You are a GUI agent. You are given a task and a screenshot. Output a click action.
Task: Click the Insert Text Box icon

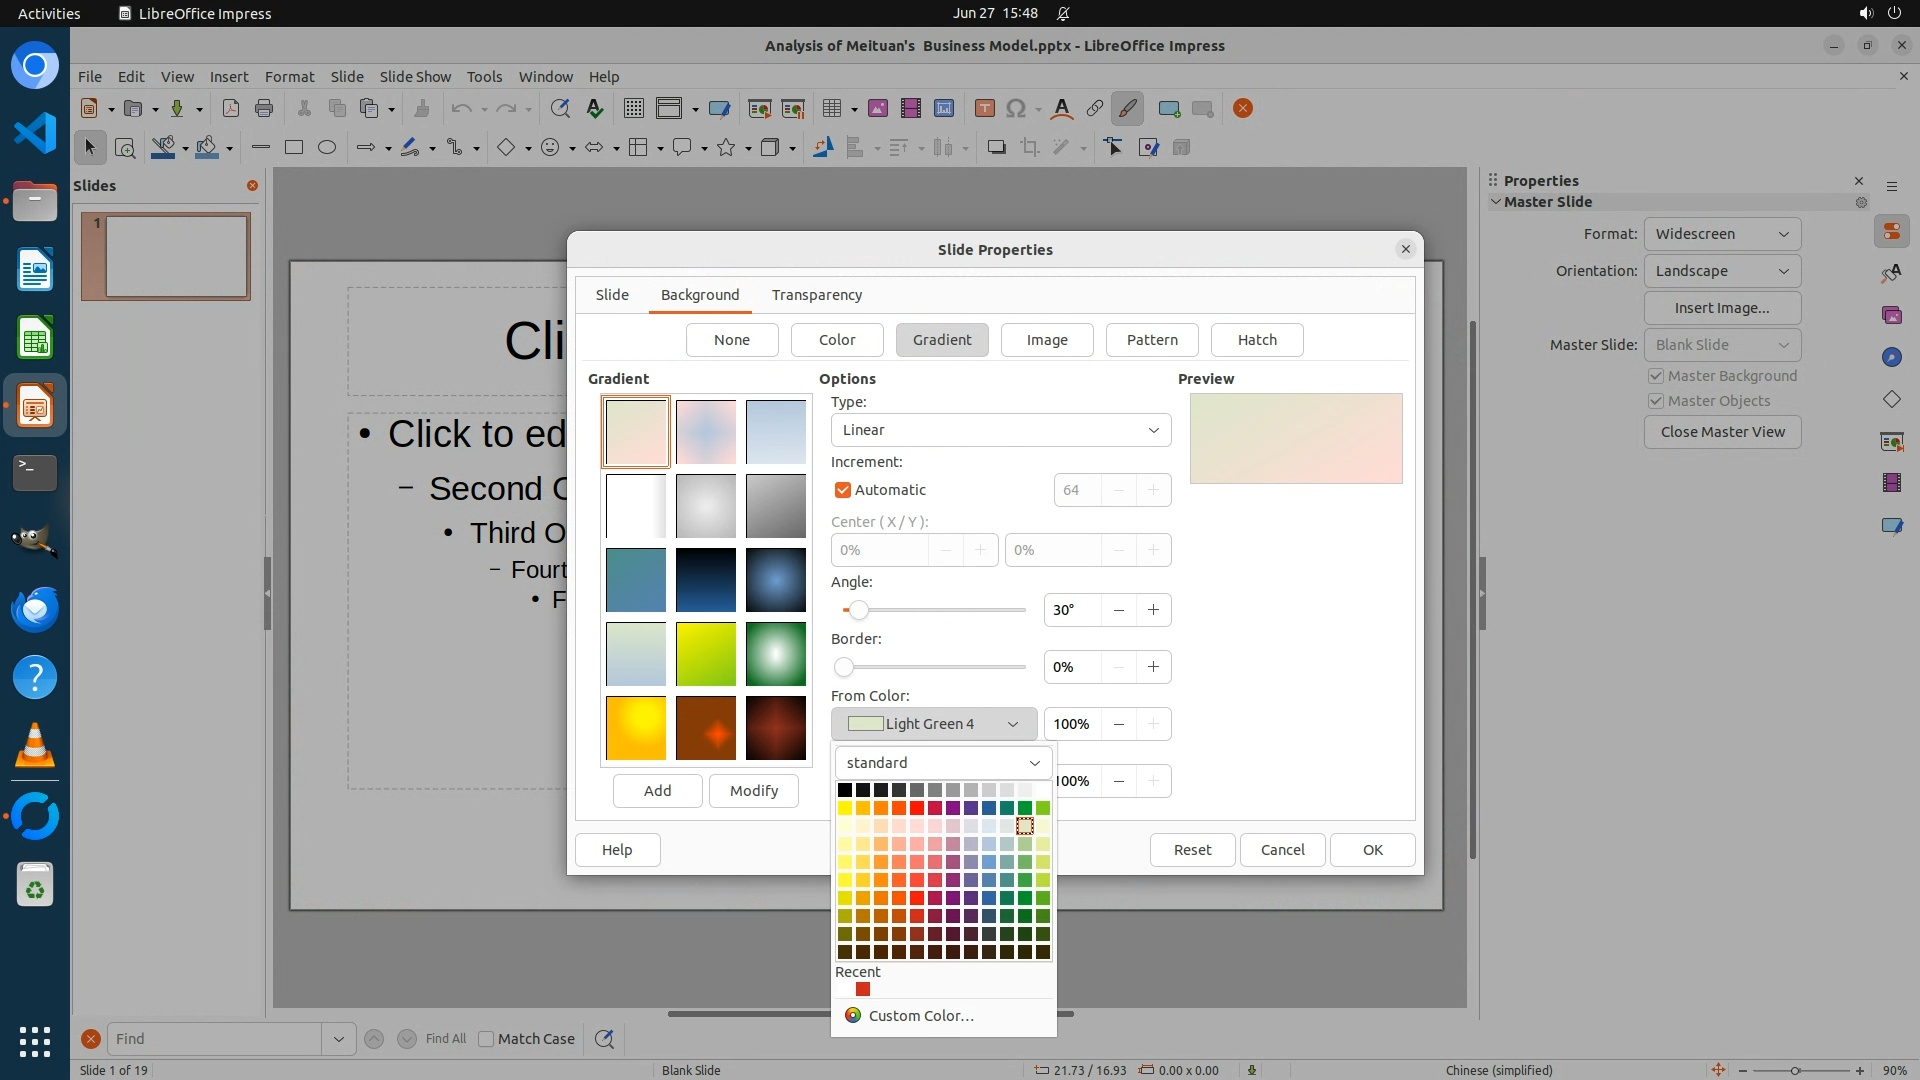[x=984, y=109]
